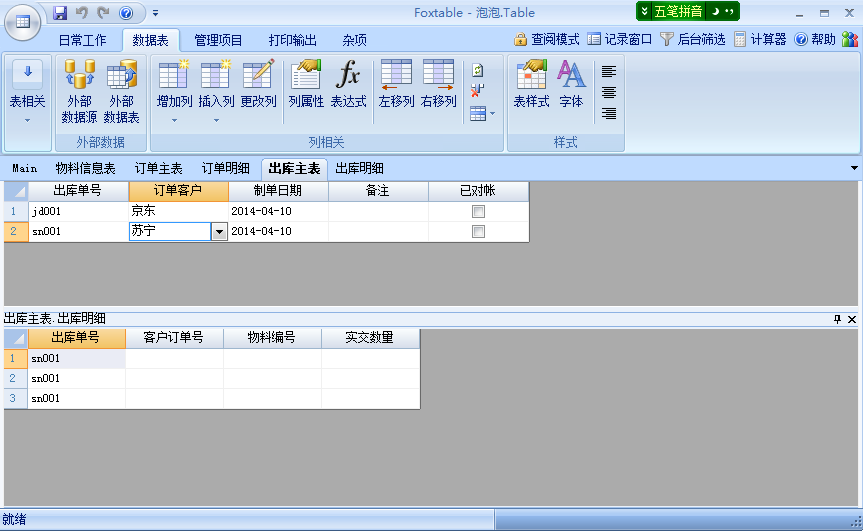
Task: Move column left with 左移列
Action: point(396,84)
